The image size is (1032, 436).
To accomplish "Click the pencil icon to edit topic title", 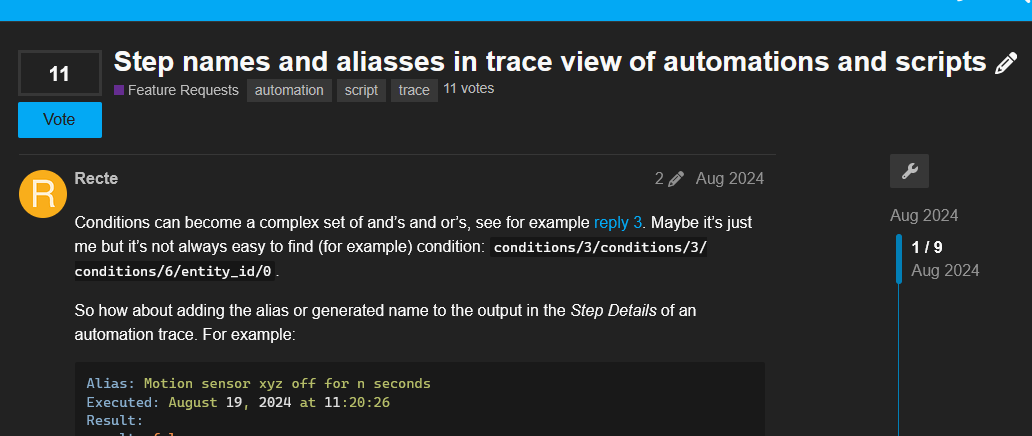I will coord(1006,63).
